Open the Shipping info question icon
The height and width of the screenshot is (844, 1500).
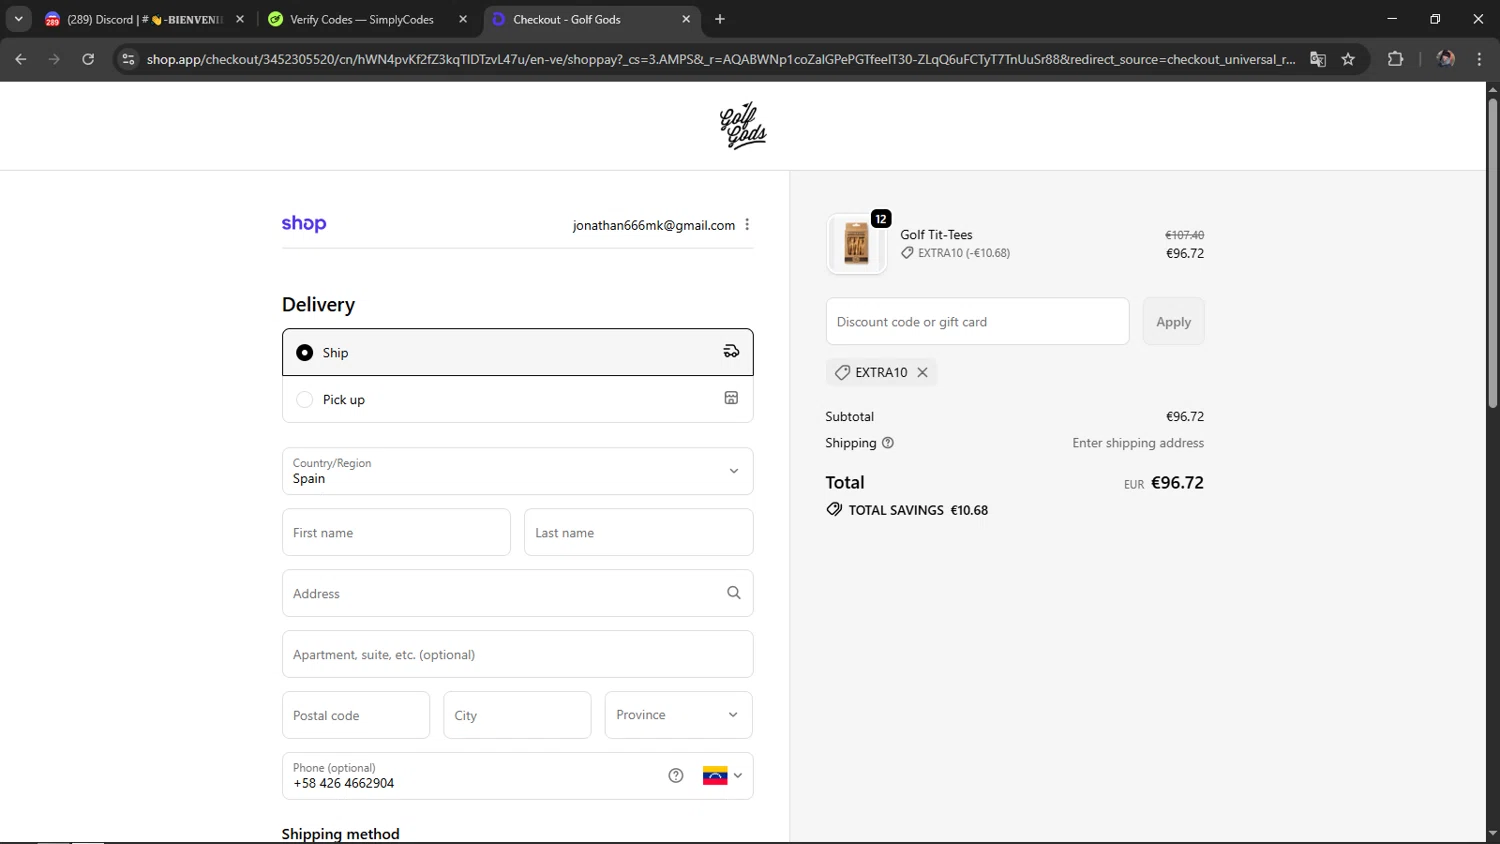tap(888, 443)
